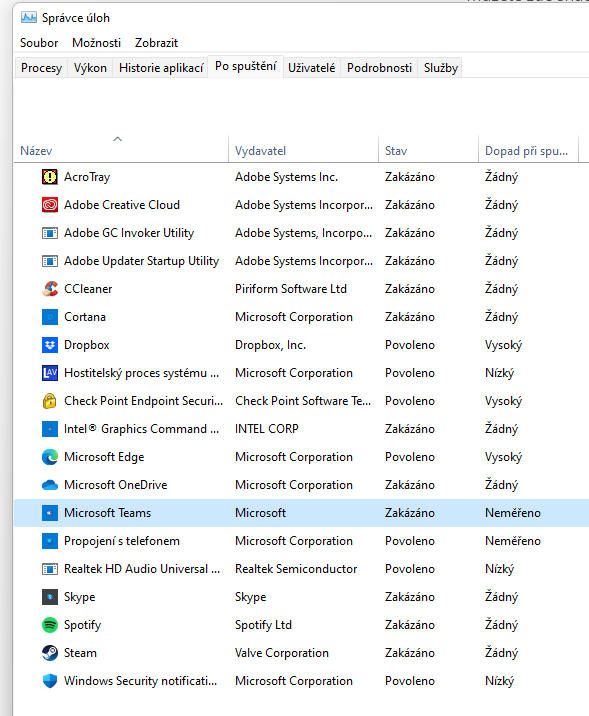Click the Task Manager icon in title bar
This screenshot has height=716, width=589.
[29, 18]
